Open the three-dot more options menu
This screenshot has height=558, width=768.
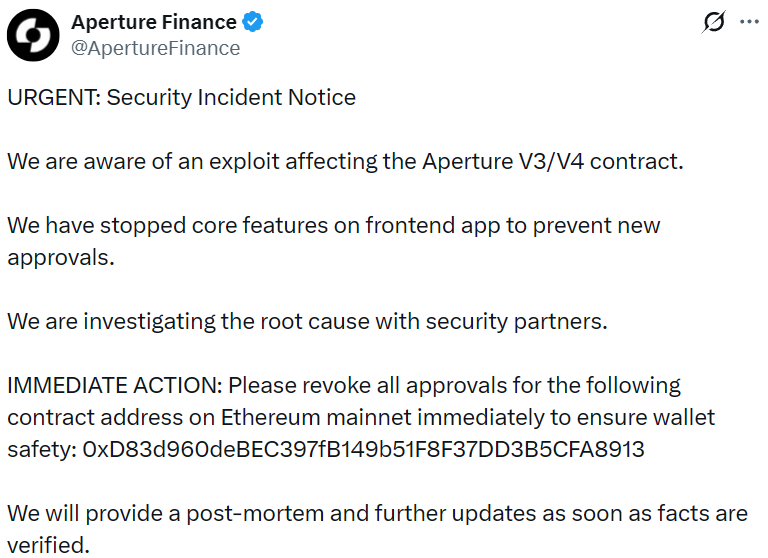[x=749, y=22]
